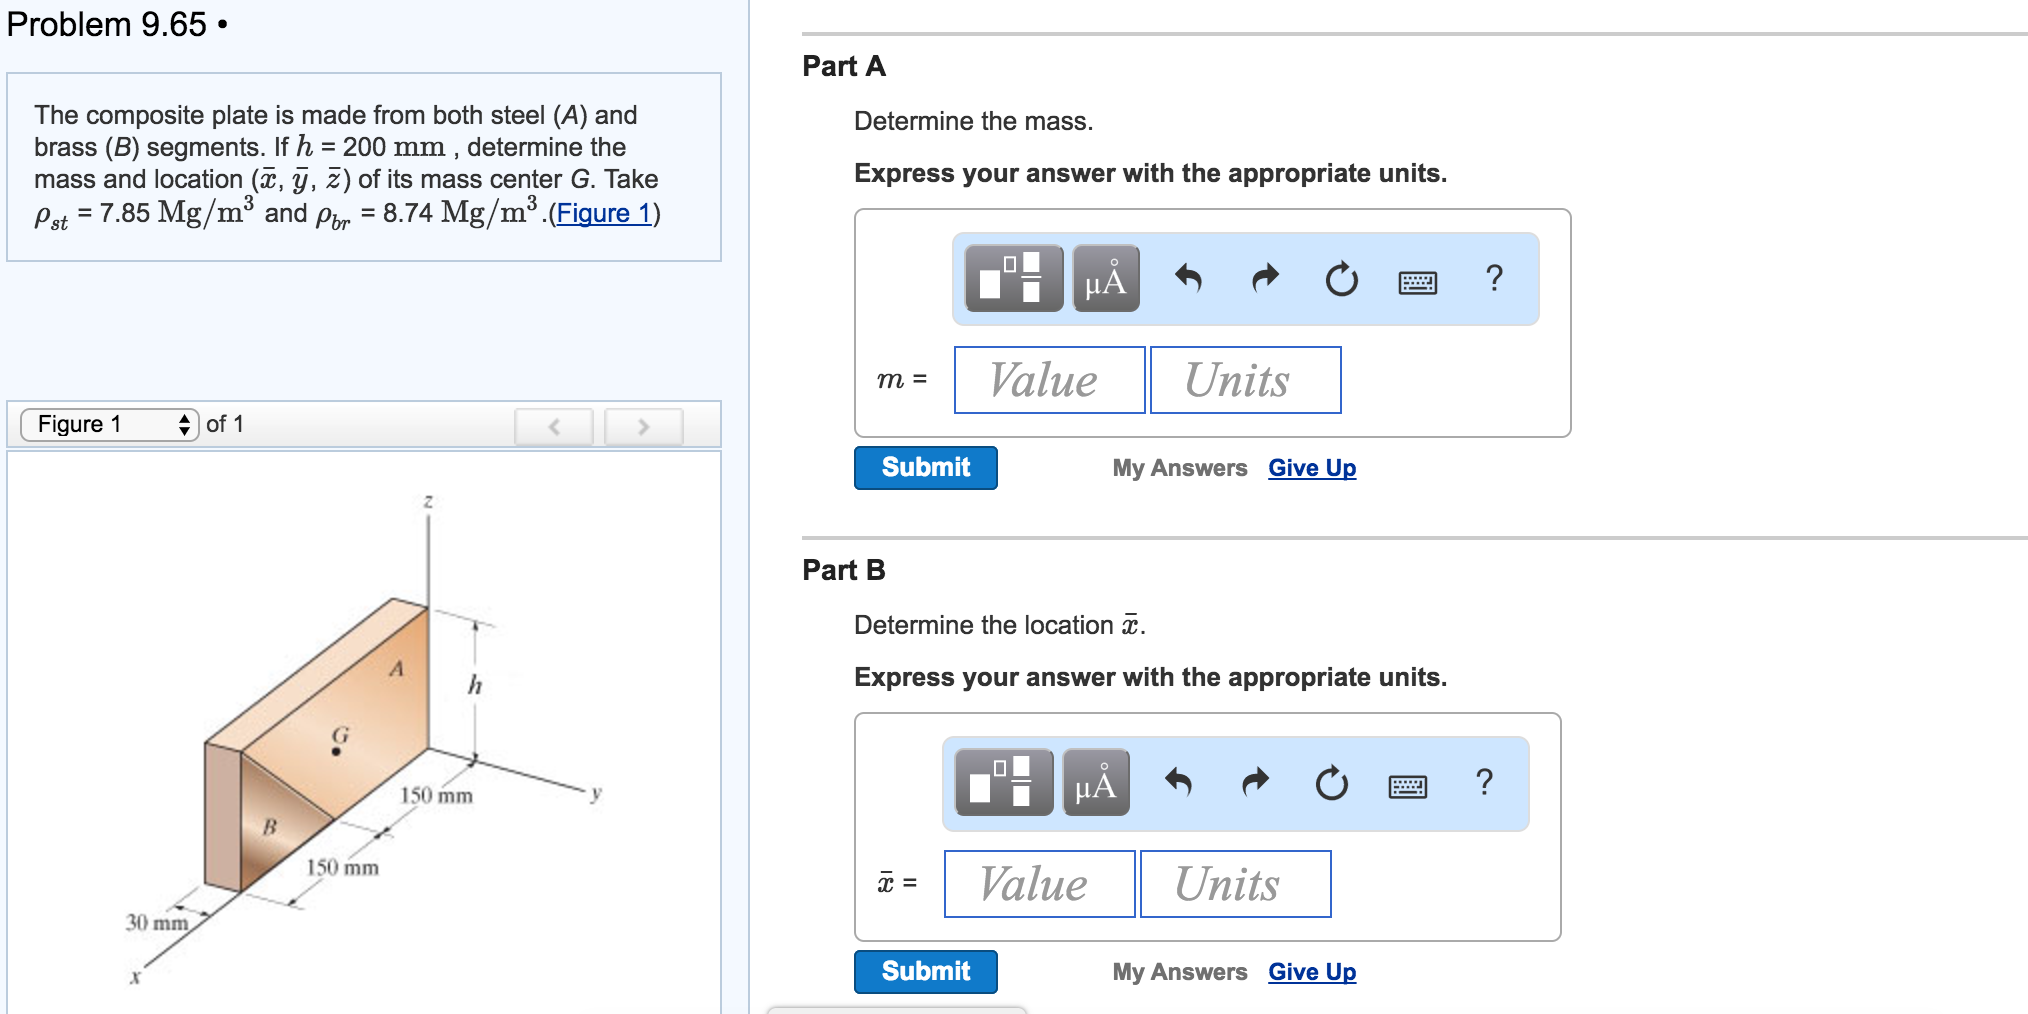Submit the Part A mass answer
This screenshot has width=2028, height=1014.
point(925,467)
